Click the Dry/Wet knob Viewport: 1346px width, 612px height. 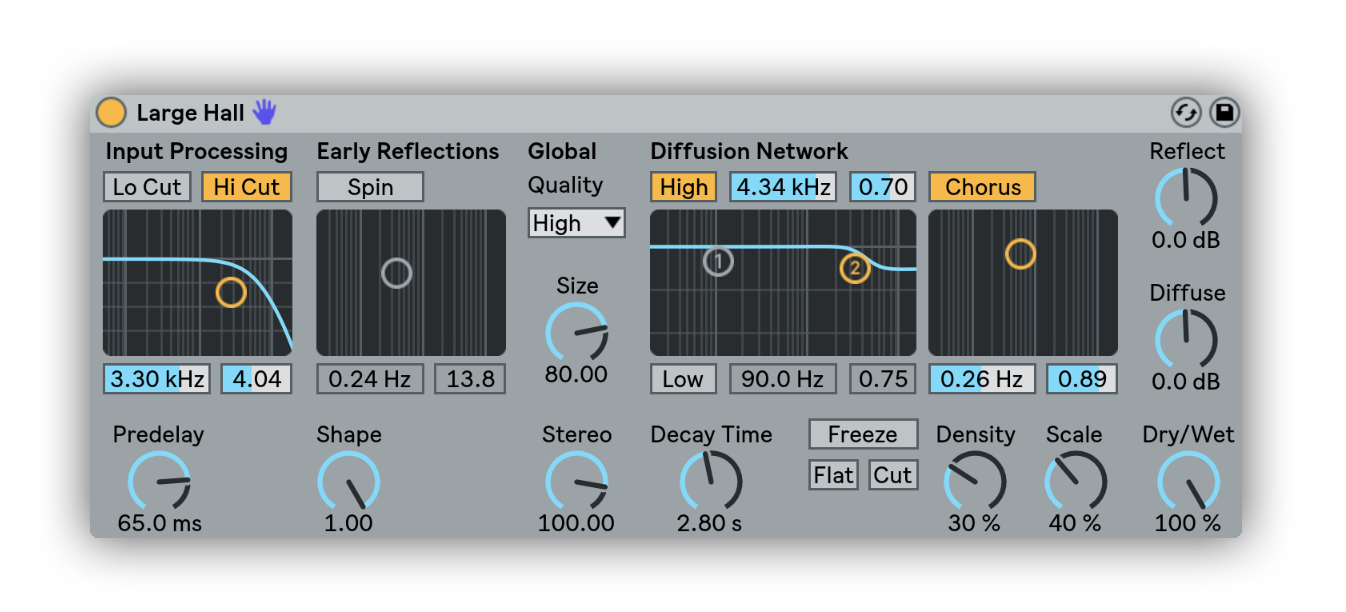[x=1188, y=482]
